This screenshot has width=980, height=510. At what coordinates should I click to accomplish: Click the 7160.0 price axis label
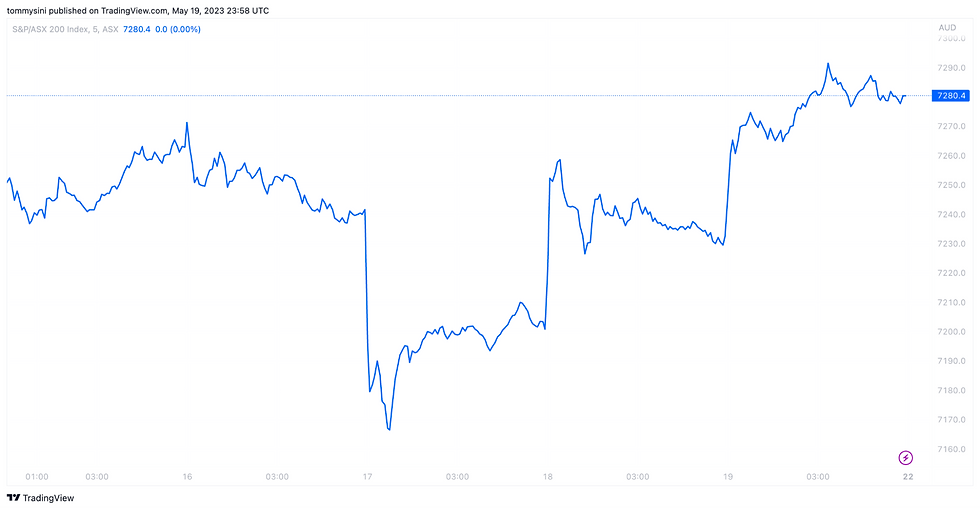[x=950, y=449]
